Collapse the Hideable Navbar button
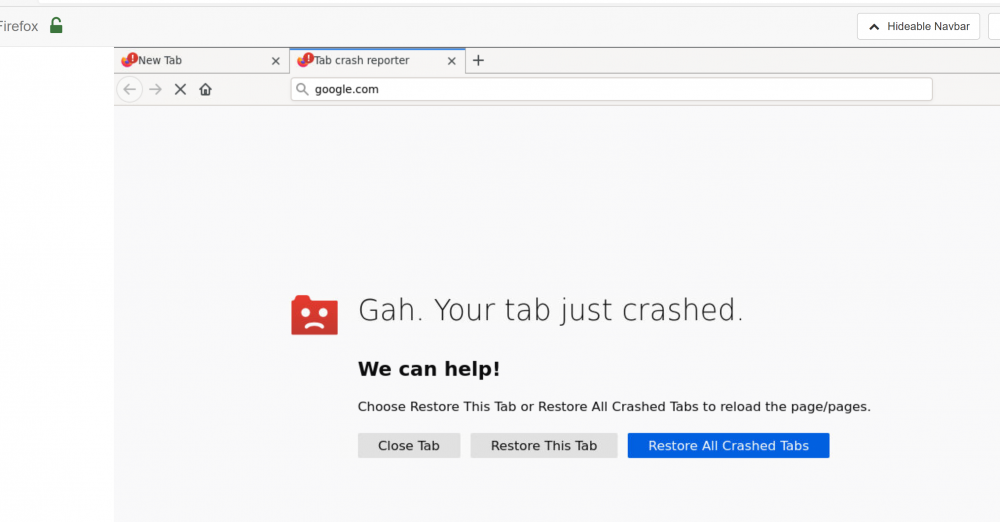 tap(918, 27)
